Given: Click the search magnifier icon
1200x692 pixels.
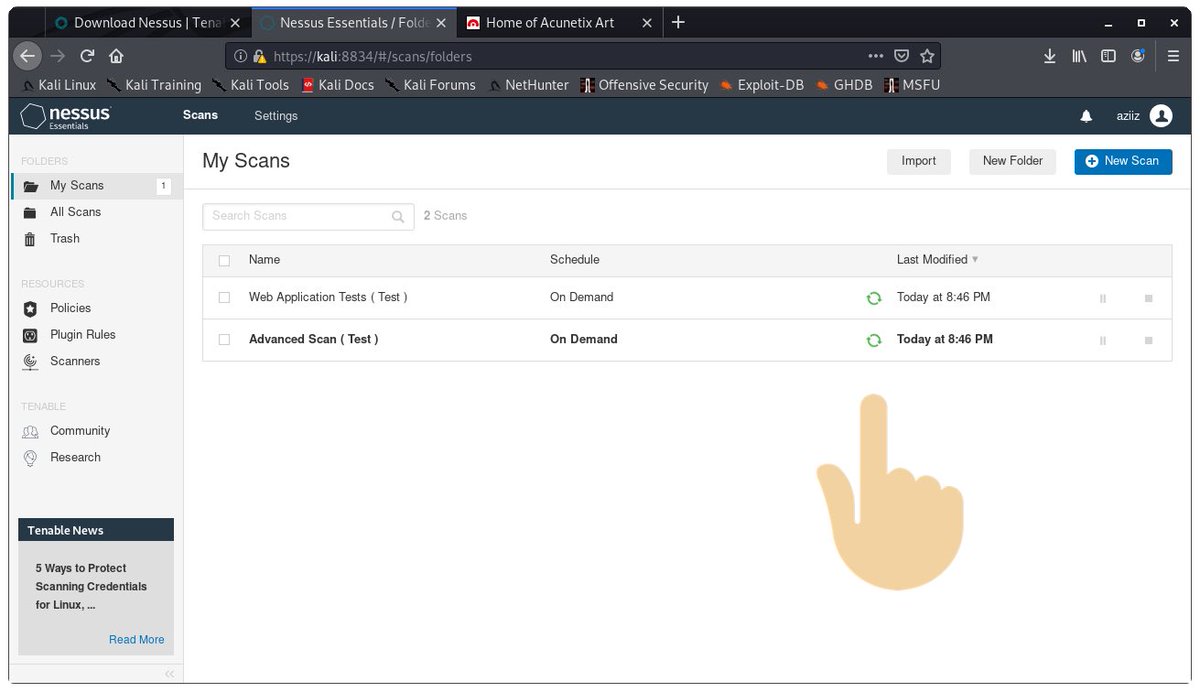Looking at the screenshot, I should click(x=398, y=216).
